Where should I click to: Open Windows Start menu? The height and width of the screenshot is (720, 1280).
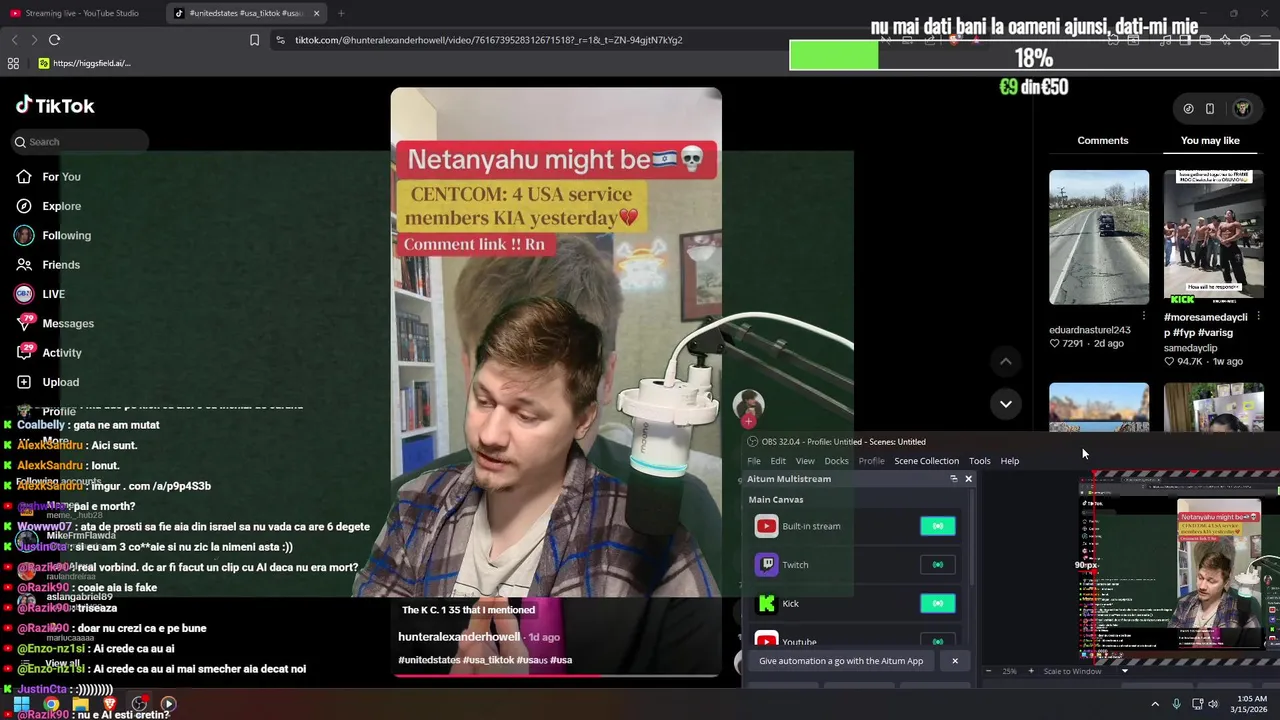coord(21,704)
